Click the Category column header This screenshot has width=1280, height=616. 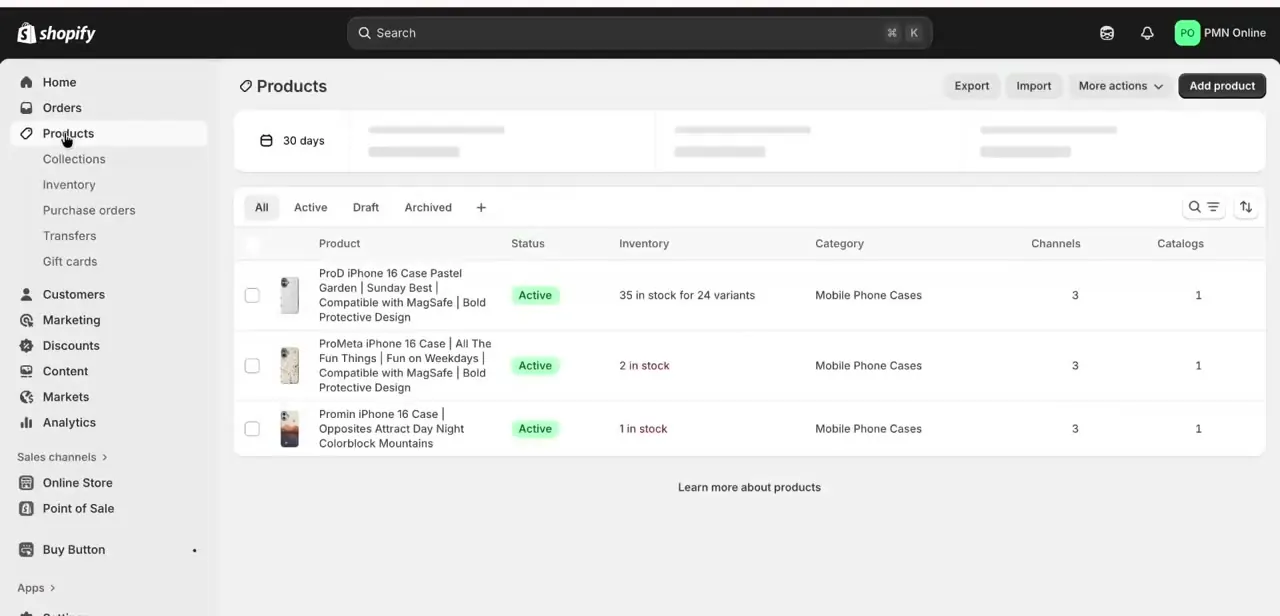click(x=839, y=244)
